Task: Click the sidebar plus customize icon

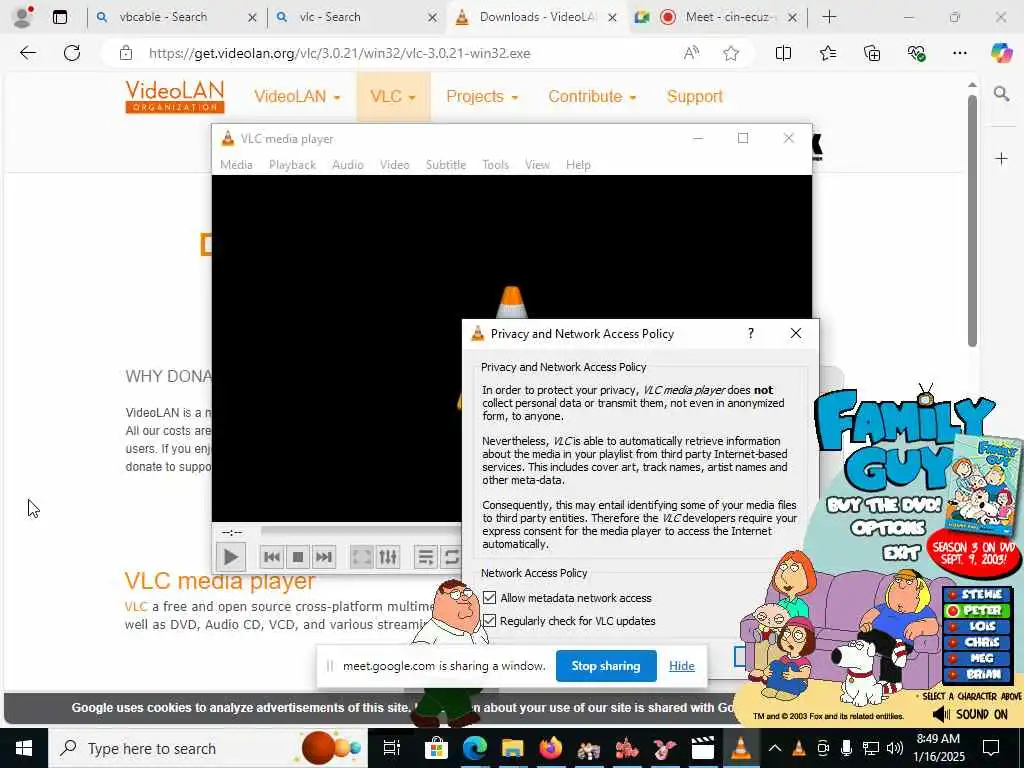Action: pos(1001,159)
